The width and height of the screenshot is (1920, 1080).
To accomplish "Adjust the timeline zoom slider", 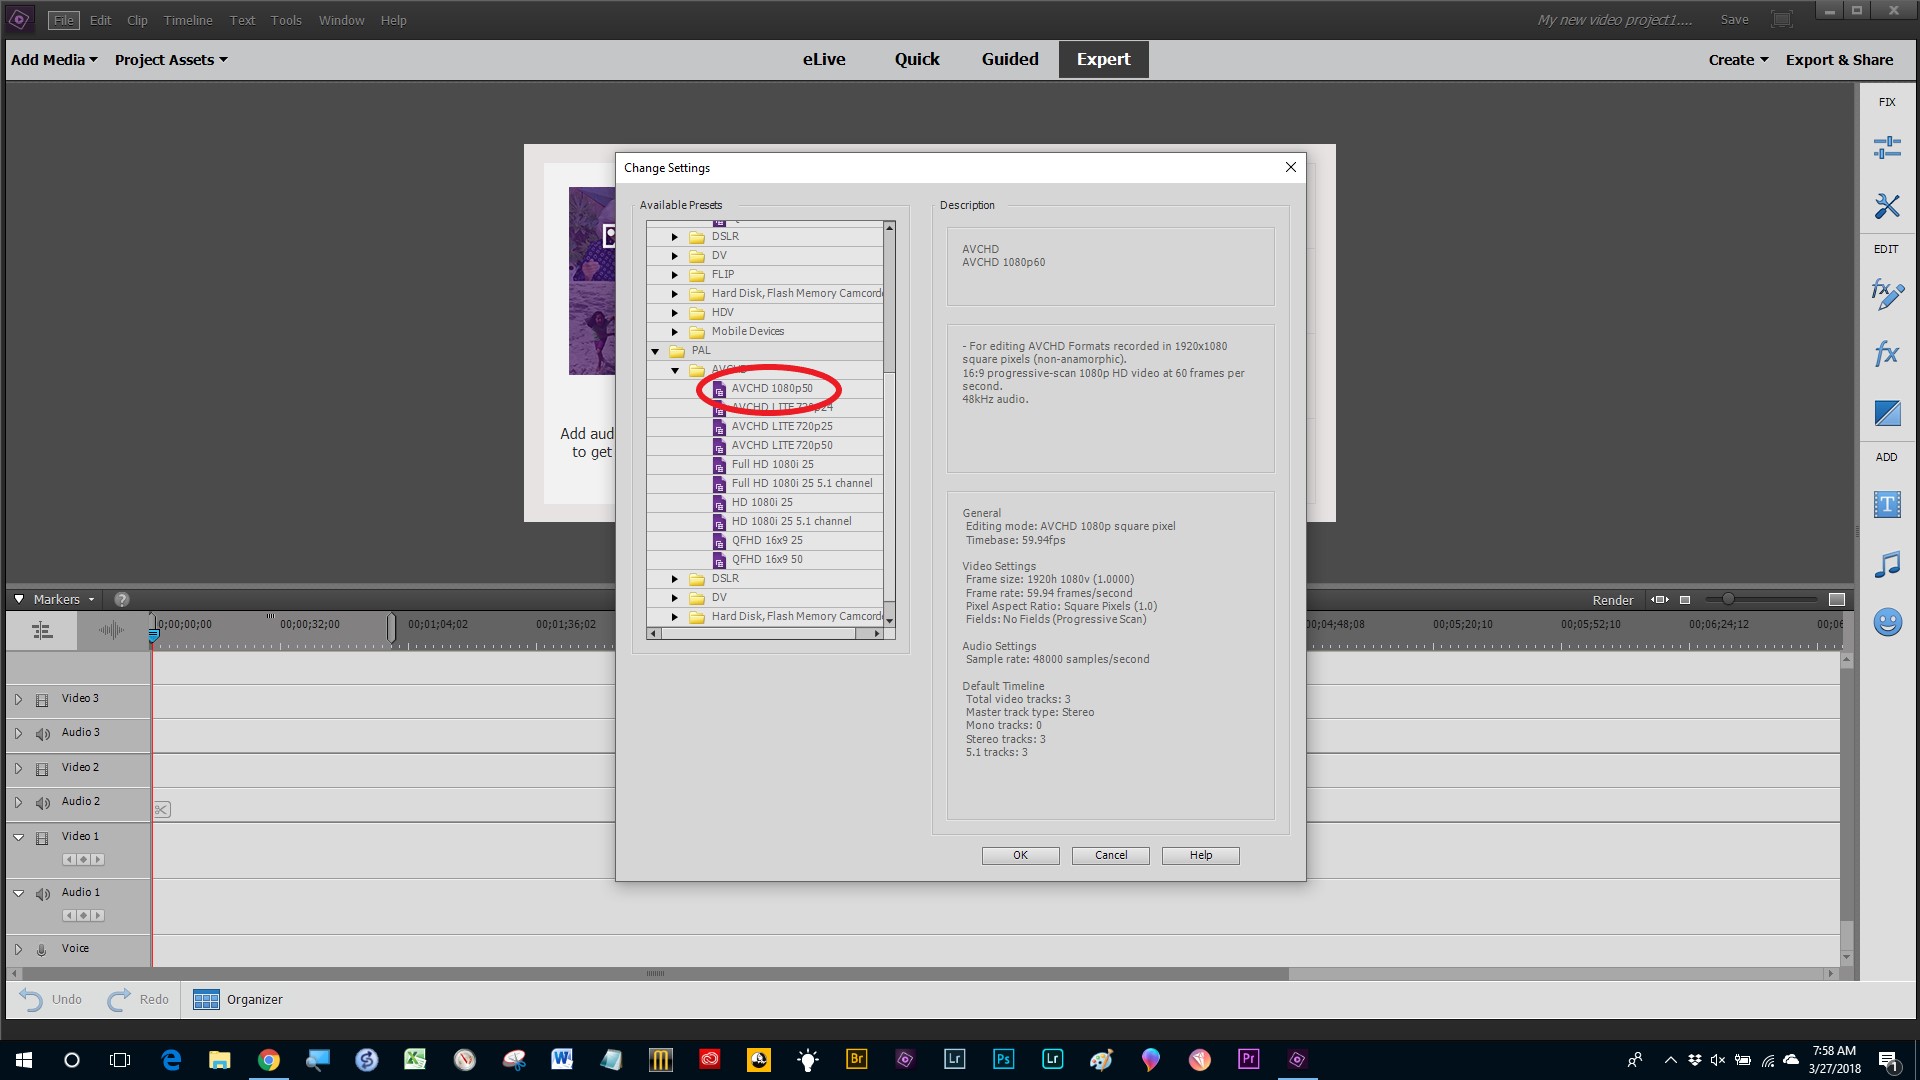I will pos(1728,600).
